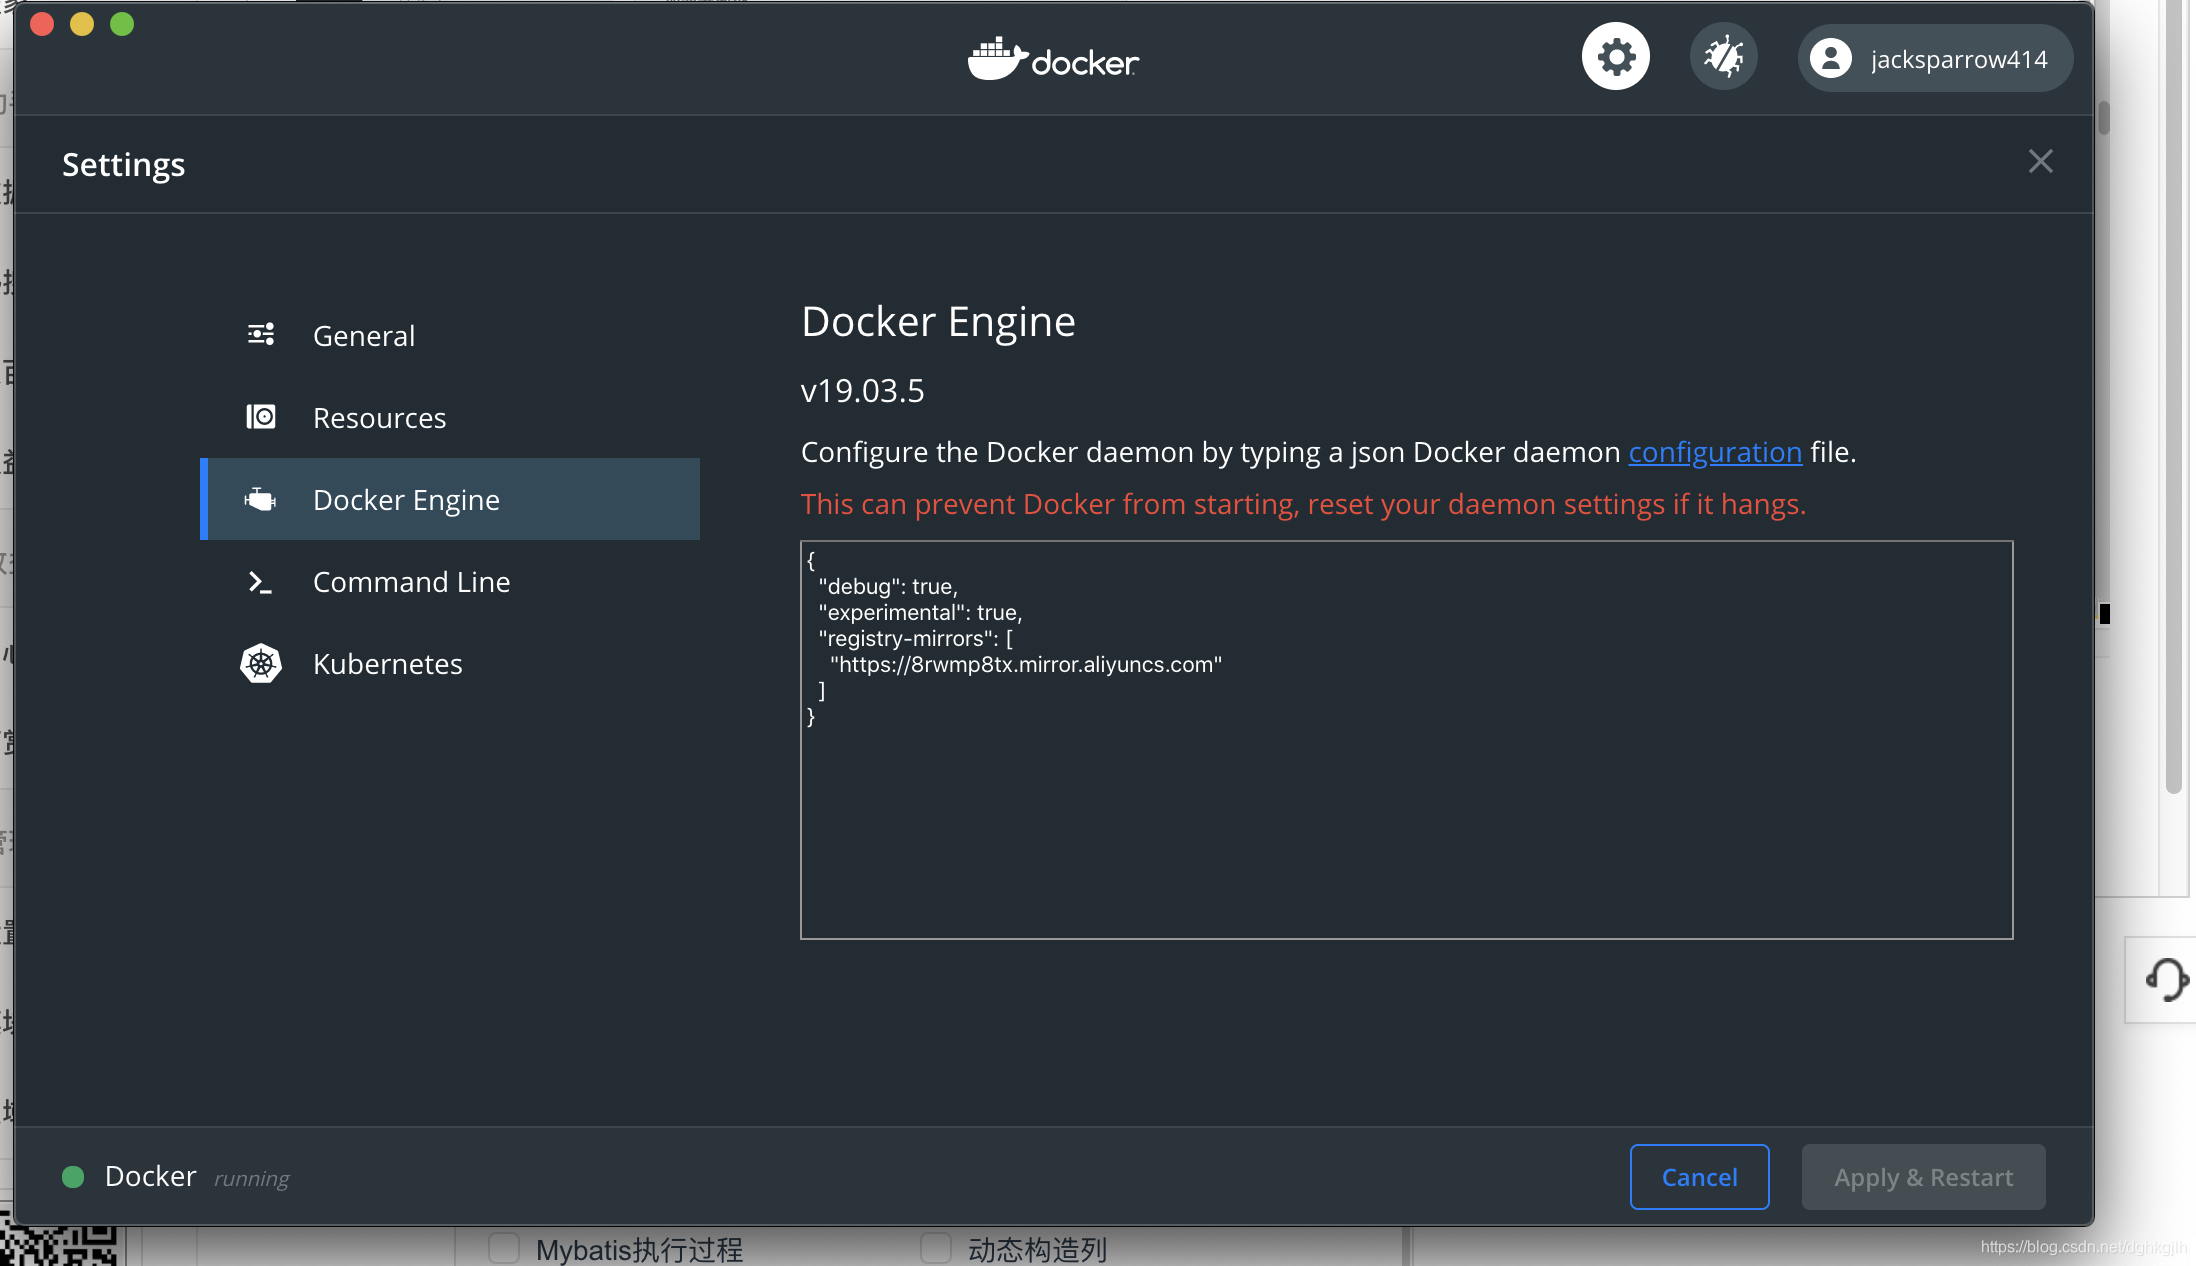The height and width of the screenshot is (1266, 2196).
Task: Click the v19.03.5 version text
Action: click(862, 391)
